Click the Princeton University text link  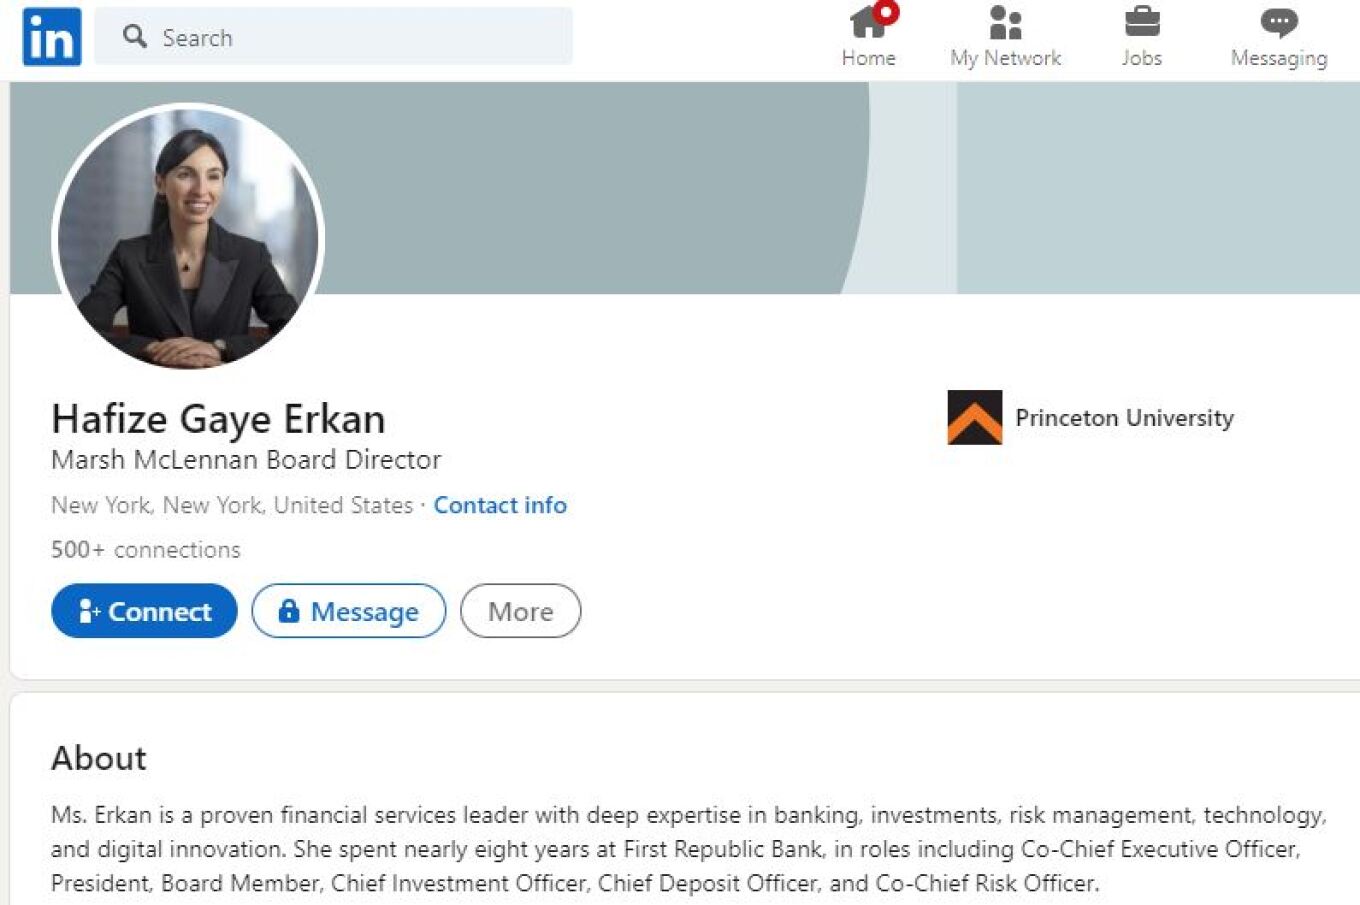pyautogui.click(x=1124, y=418)
